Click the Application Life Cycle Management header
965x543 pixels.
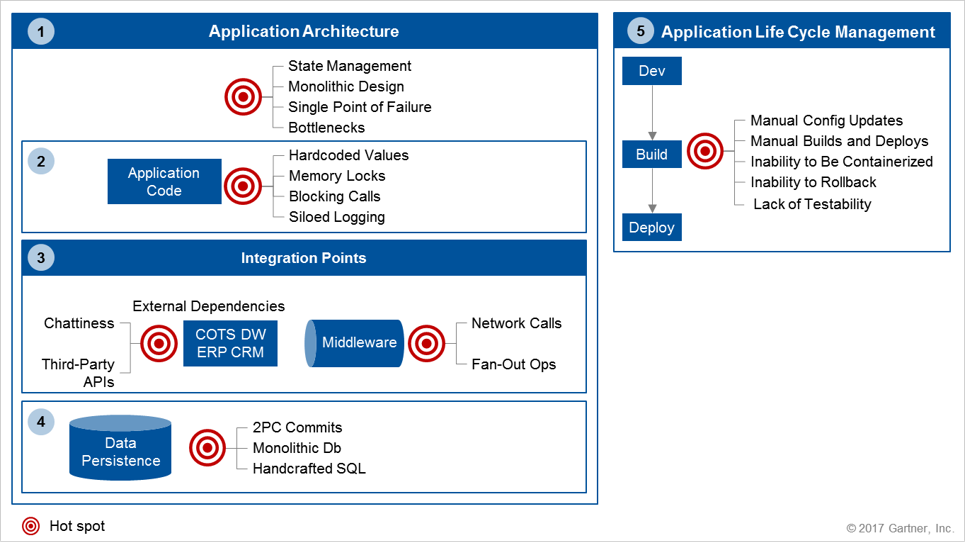[x=798, y=32]
